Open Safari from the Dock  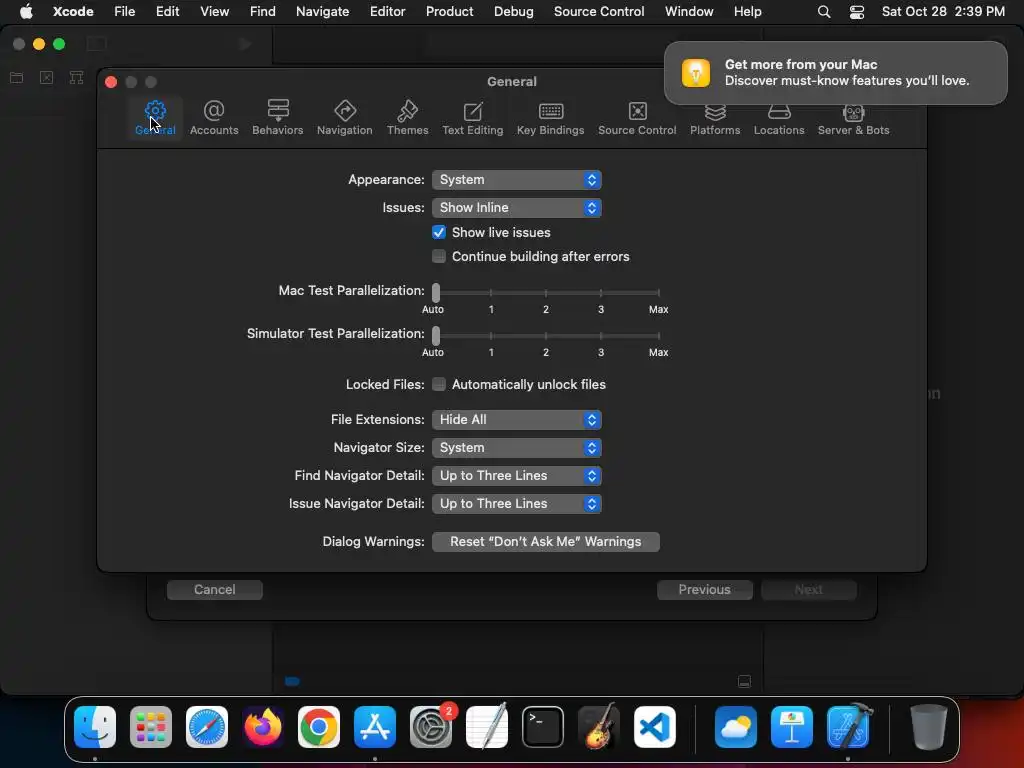tap(207, 727)
